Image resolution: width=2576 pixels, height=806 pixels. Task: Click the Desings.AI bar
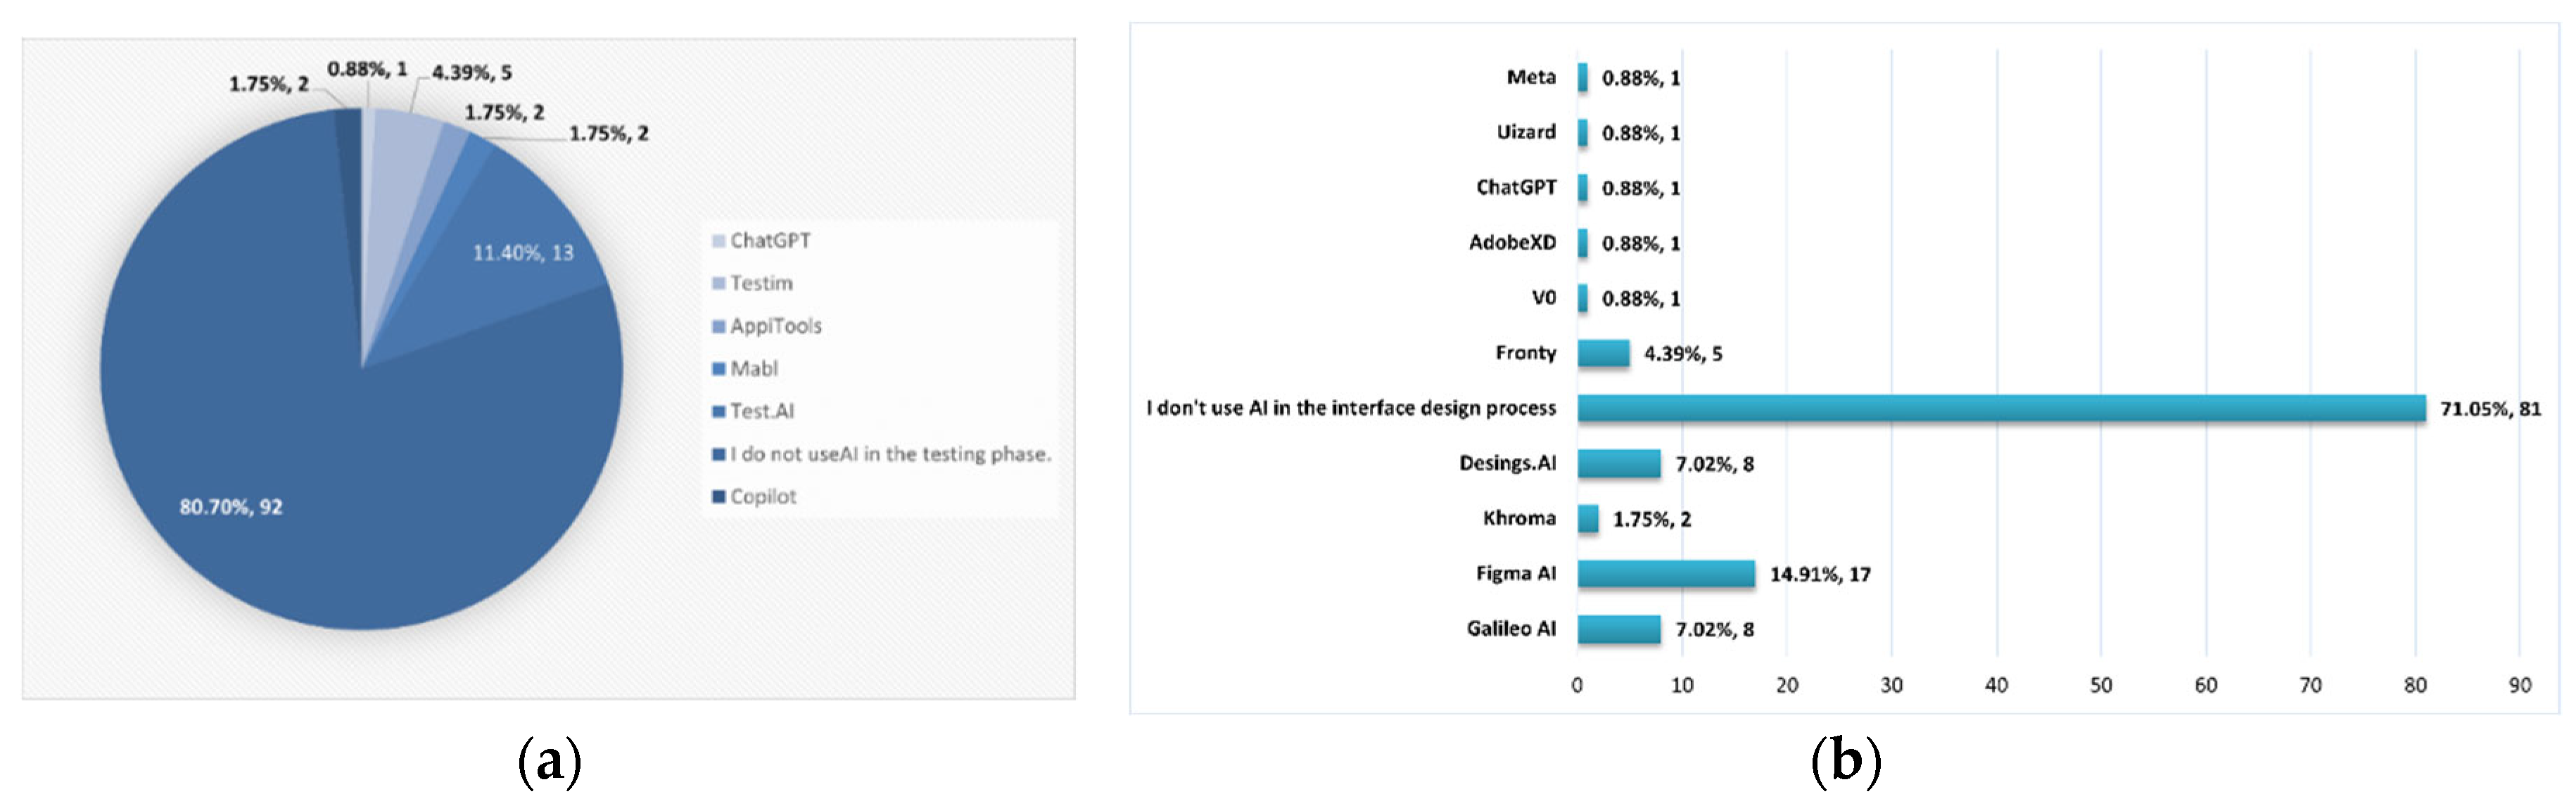(x=1619, y=464)
